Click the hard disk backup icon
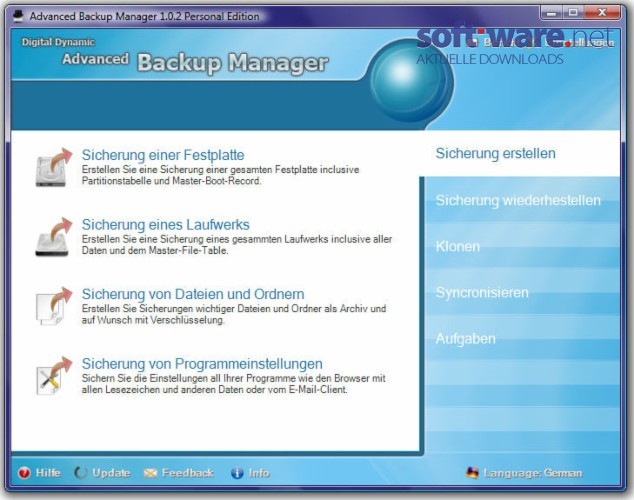Image resolution: width=634 pixels, height=500 pixels. pos(54,167)
